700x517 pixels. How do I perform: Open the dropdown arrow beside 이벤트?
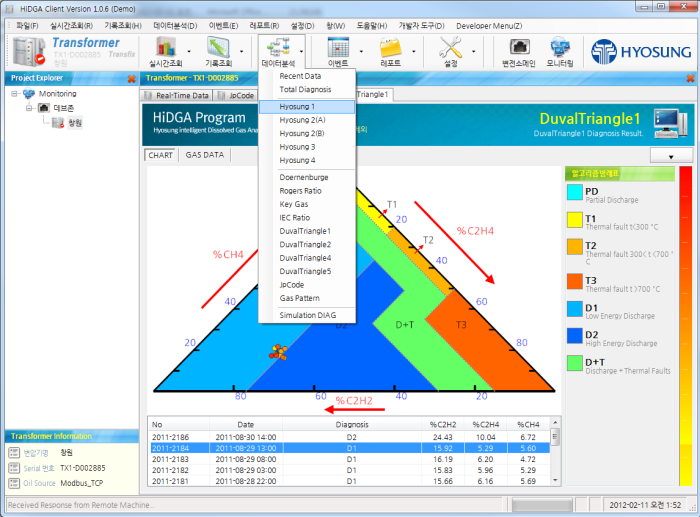pos(361,51)
